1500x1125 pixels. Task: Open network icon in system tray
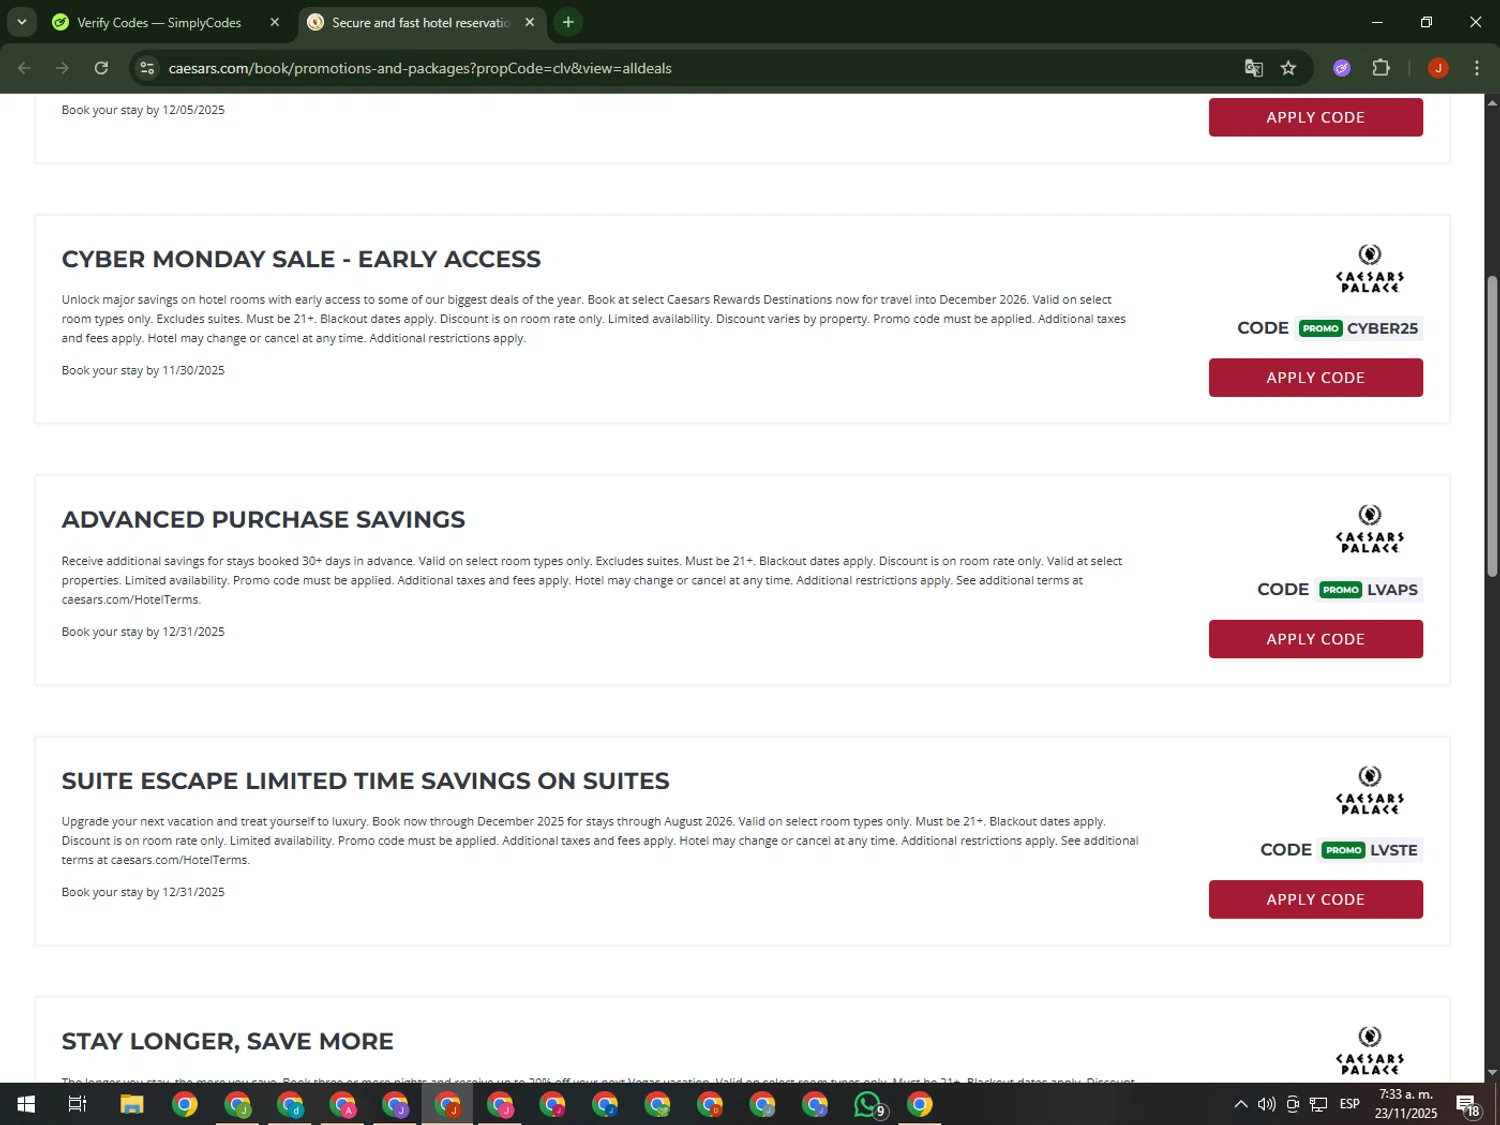[x=1318, y=1104]
